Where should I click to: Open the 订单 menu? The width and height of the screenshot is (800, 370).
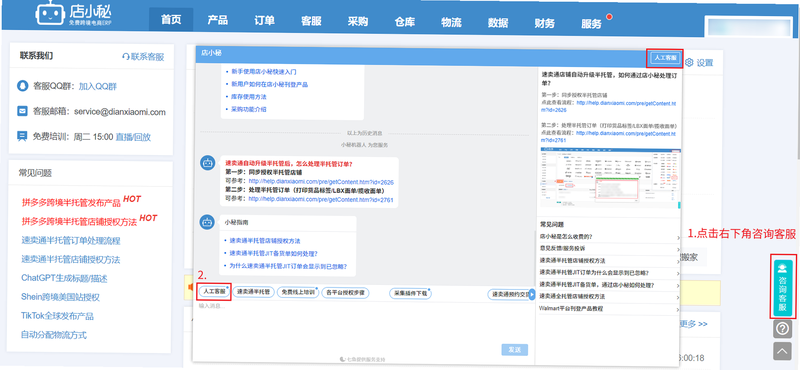pyautogui.click(x=264, y=21)
